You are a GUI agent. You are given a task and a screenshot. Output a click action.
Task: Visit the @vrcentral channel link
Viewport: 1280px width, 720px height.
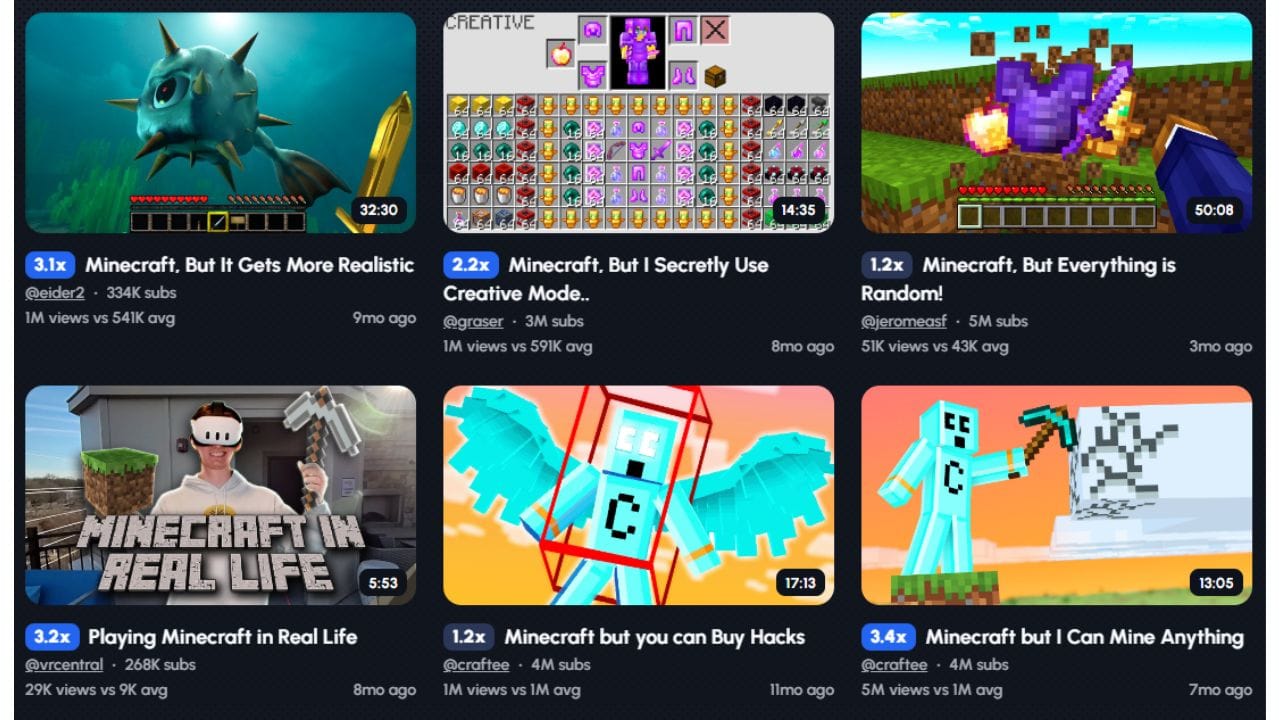(x=64, y=664)
